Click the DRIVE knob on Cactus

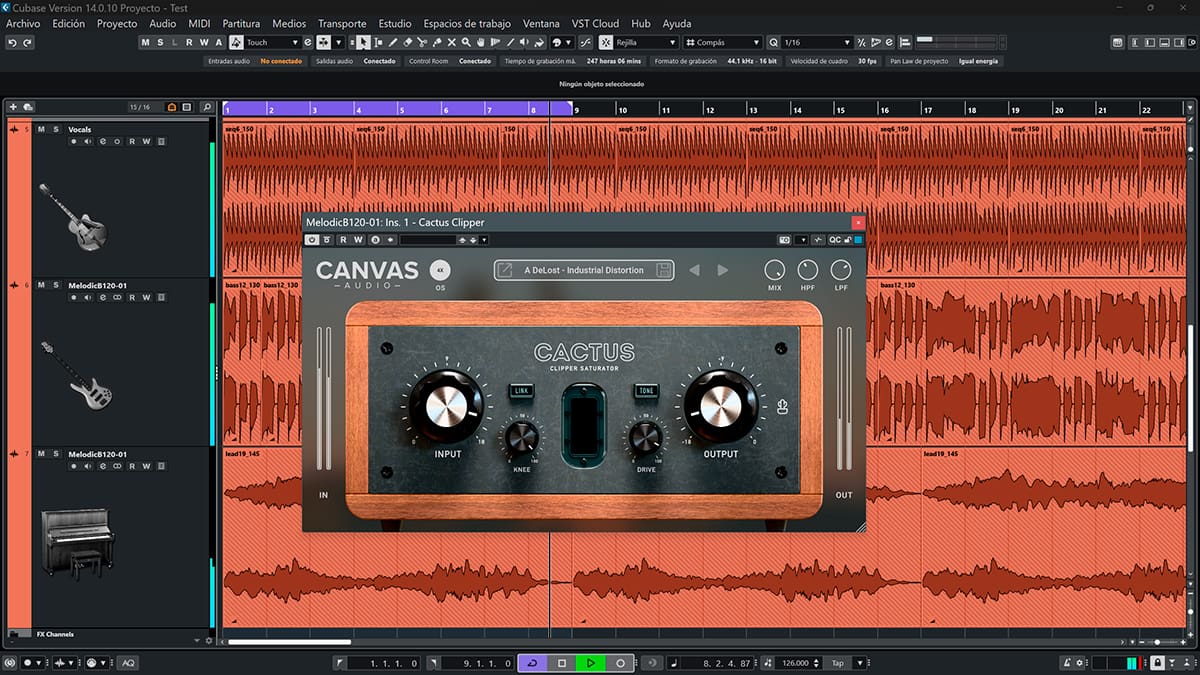click(645, 437)
